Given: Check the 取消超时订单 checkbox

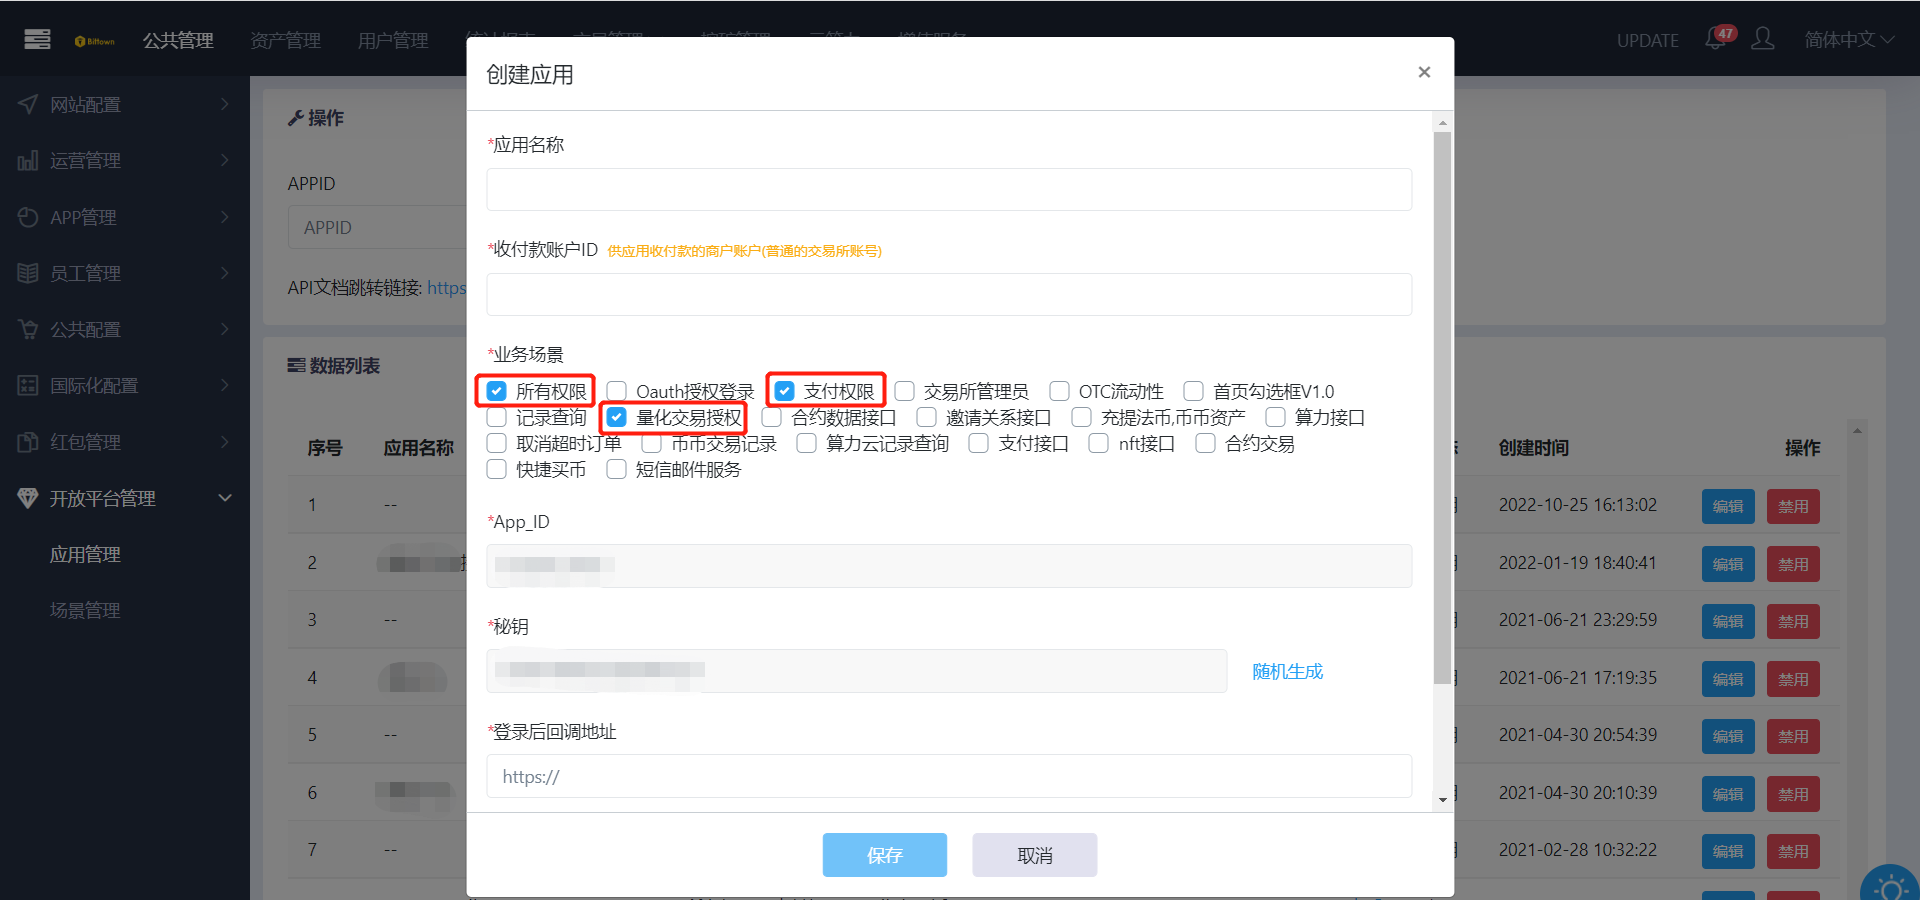Looking at the screenshot, I should pos(497,443).
